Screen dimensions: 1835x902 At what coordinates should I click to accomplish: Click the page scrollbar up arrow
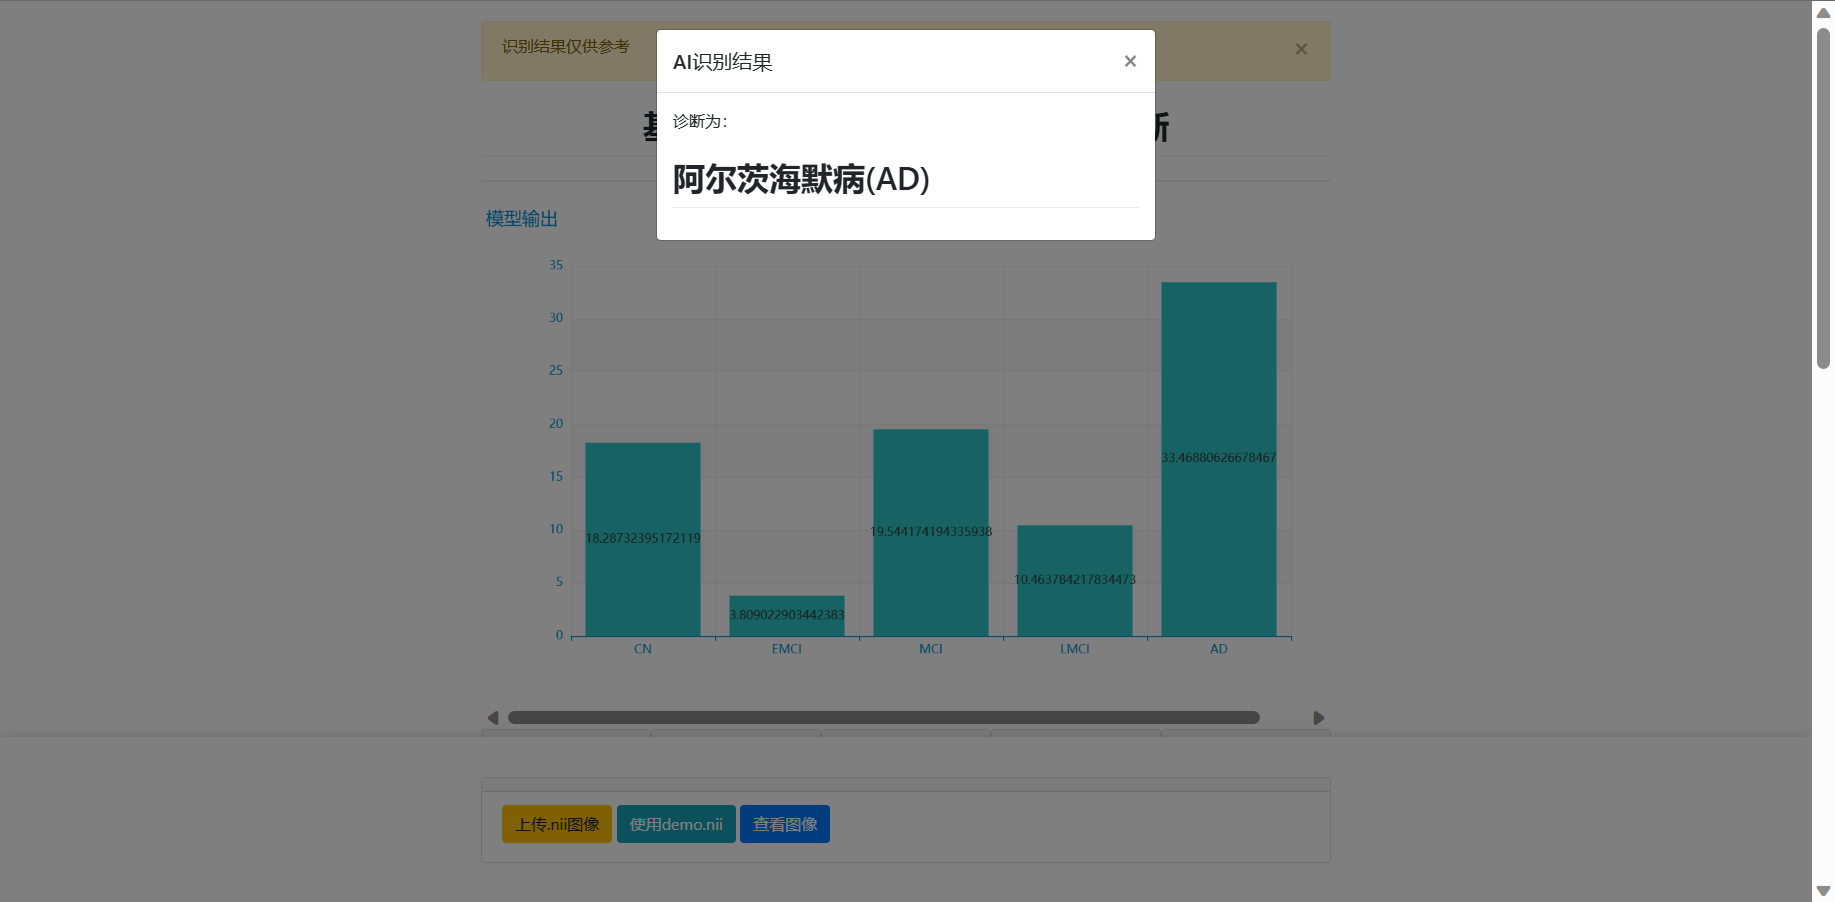(1823, 13)
